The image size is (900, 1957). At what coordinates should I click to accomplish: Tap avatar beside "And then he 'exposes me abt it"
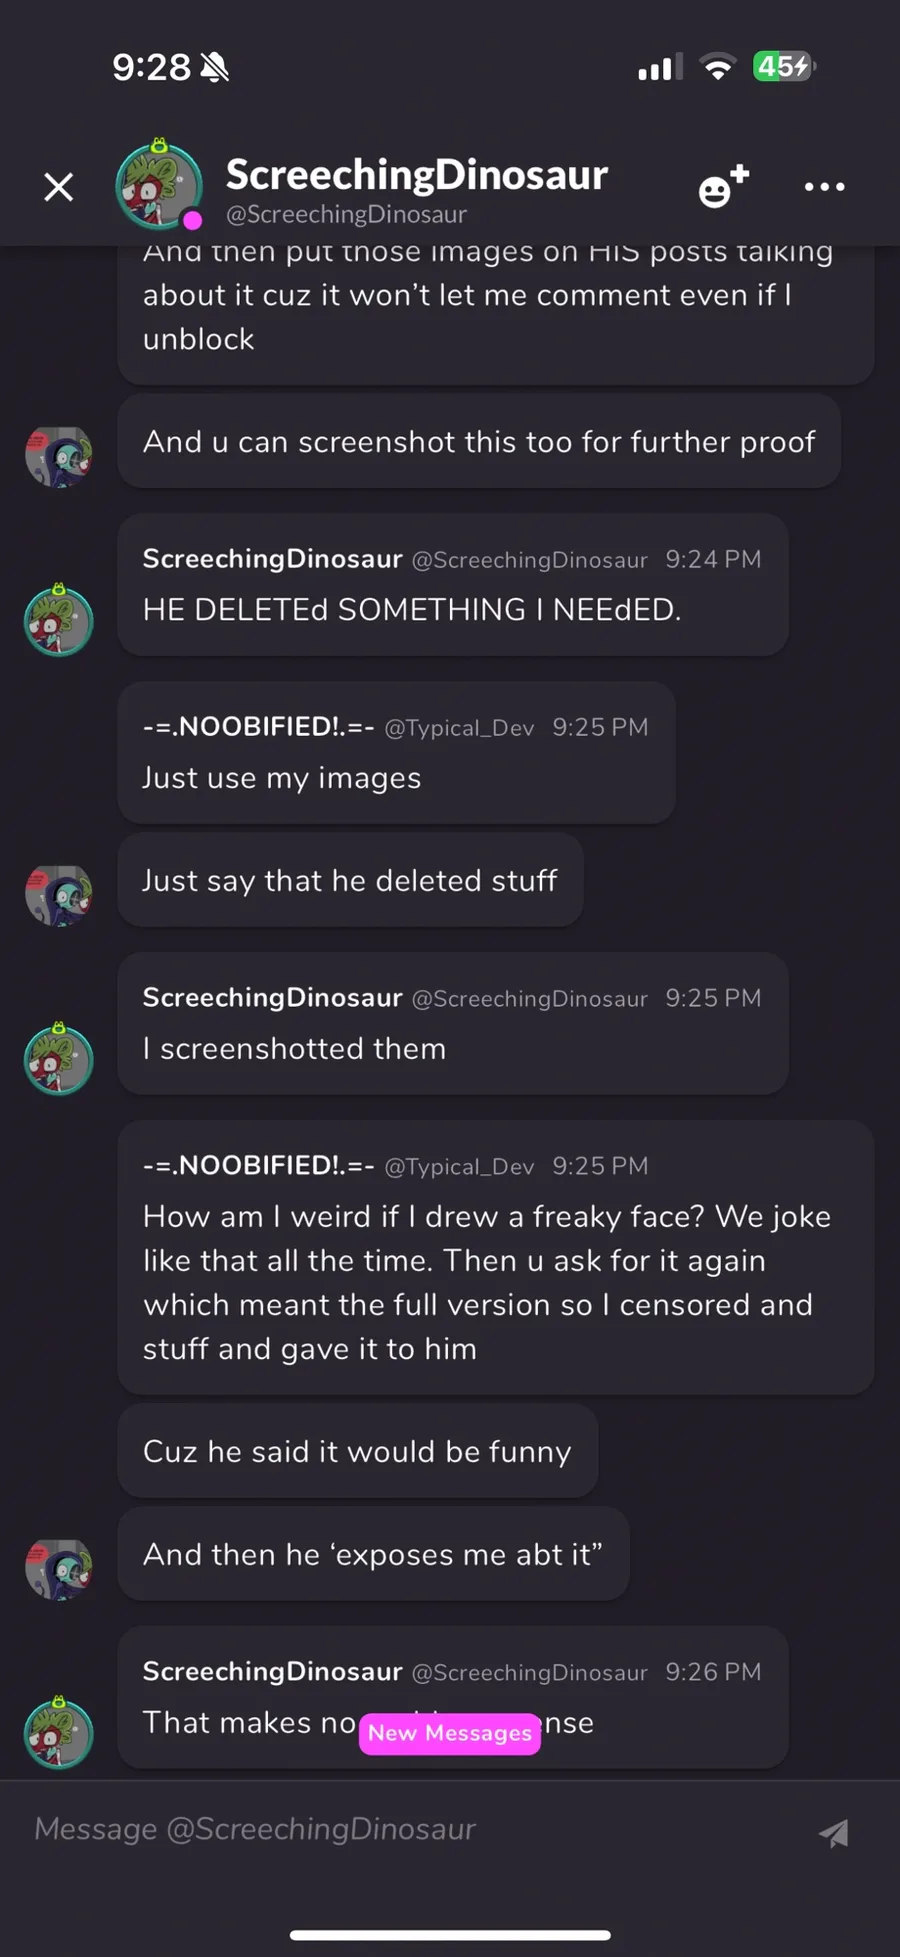coord(59,1568)
